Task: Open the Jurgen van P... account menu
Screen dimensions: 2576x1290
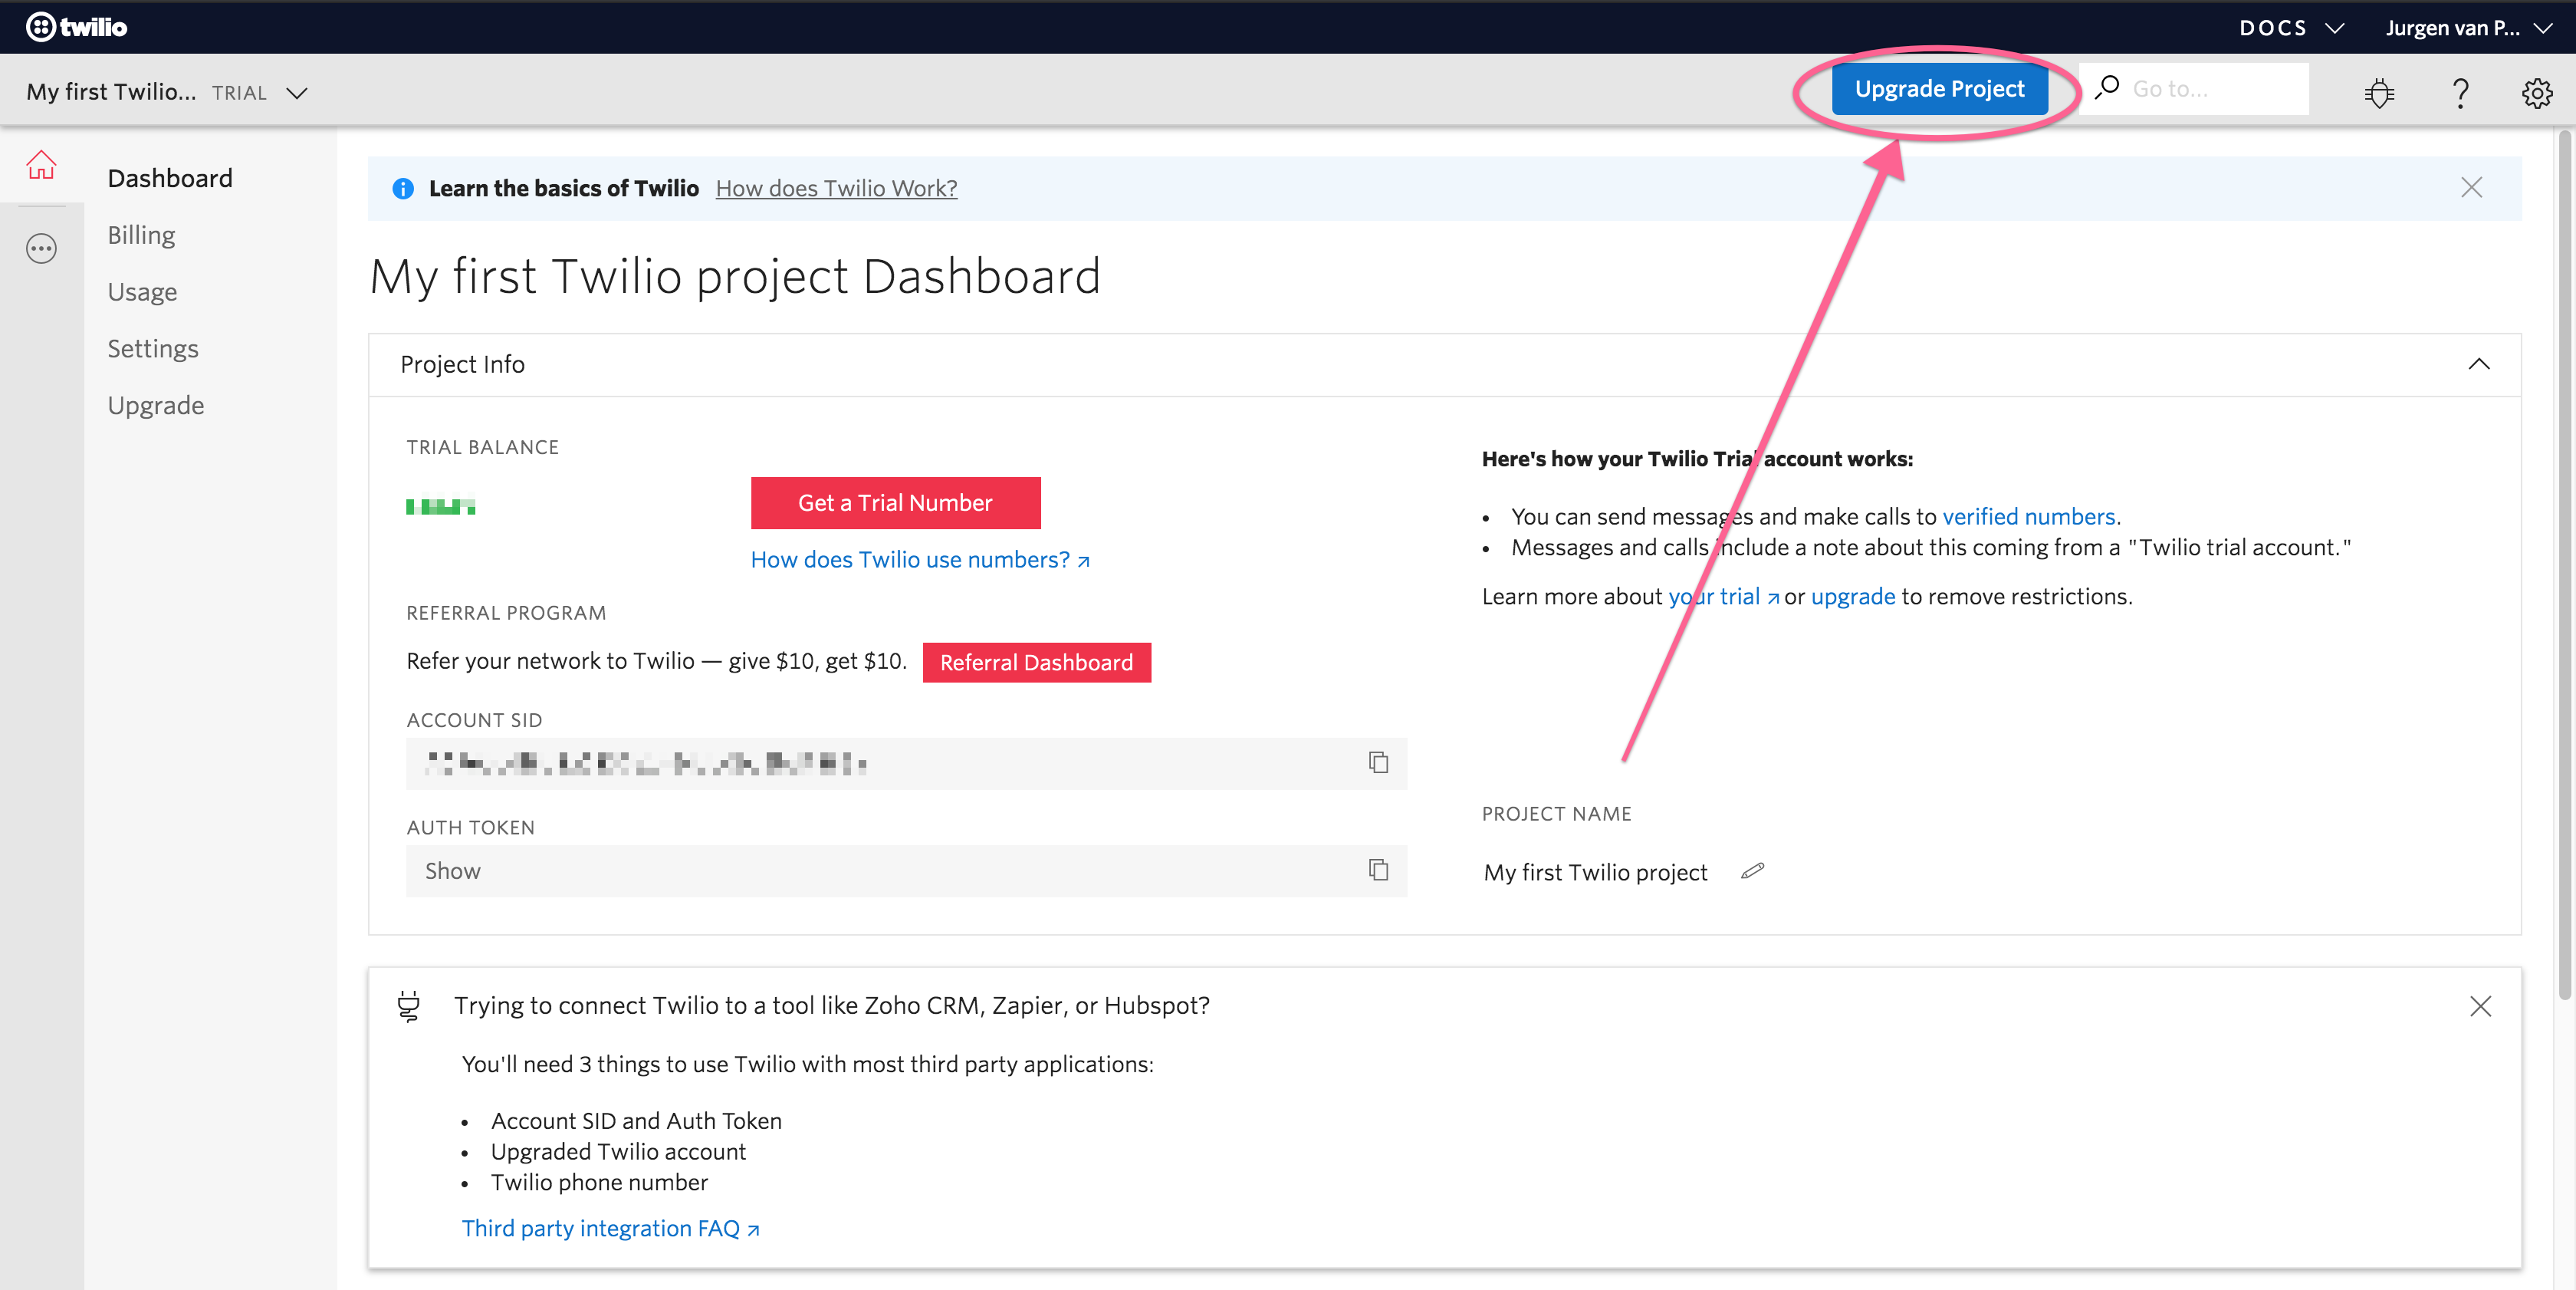Action: point(2468,28)
